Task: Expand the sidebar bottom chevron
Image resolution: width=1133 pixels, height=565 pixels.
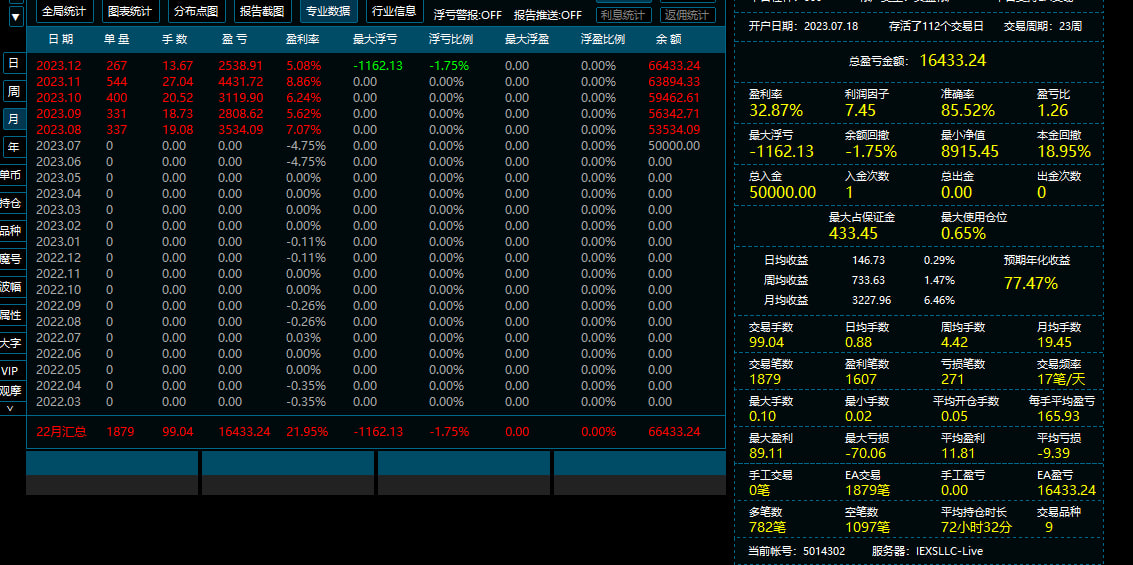Action: (10, 408)
